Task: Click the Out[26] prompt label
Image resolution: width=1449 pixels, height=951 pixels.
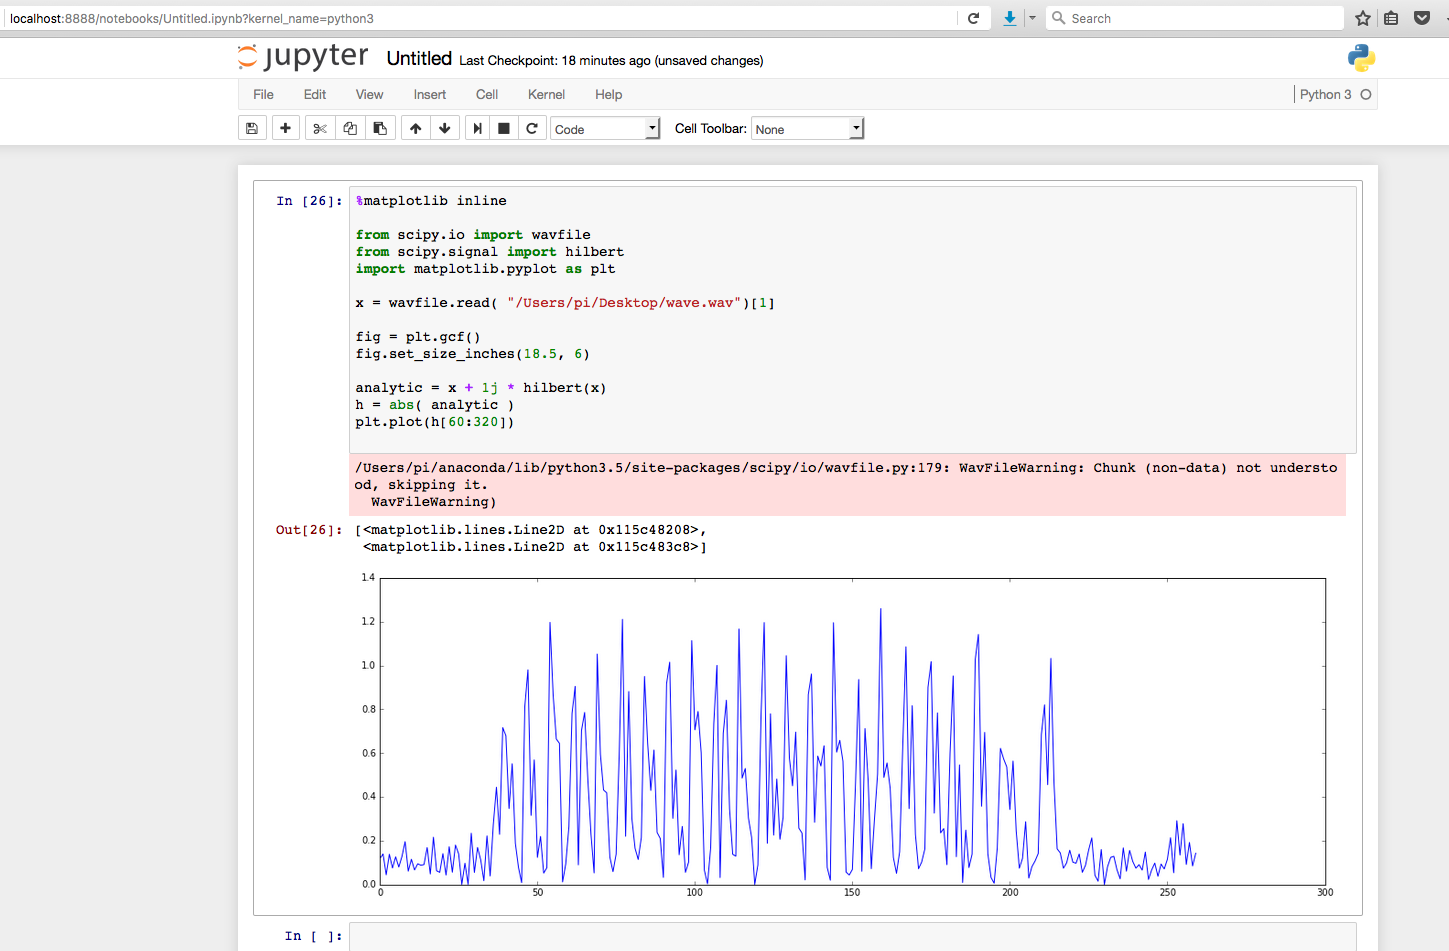Action: [309, 530]
